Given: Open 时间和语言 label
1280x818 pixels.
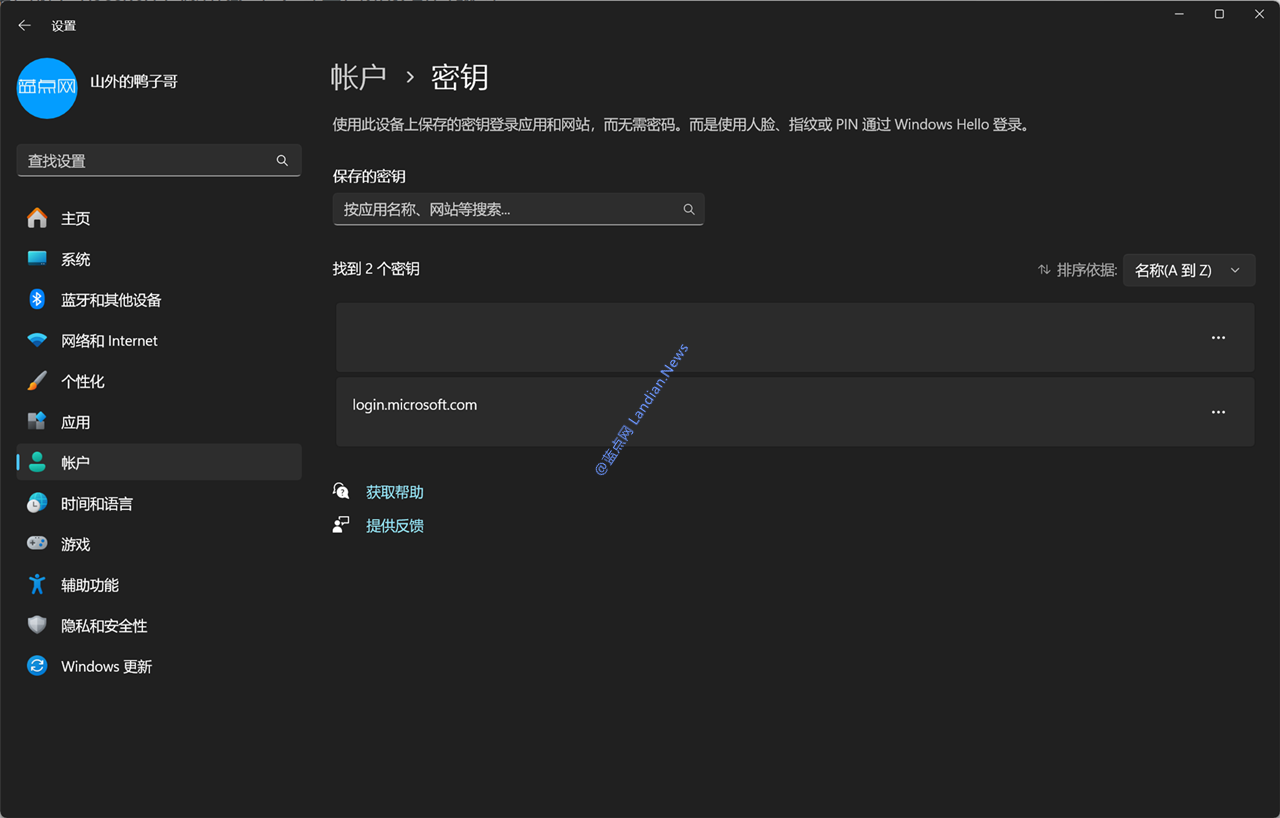Looking at the screenshot, I should click(97, 504).
